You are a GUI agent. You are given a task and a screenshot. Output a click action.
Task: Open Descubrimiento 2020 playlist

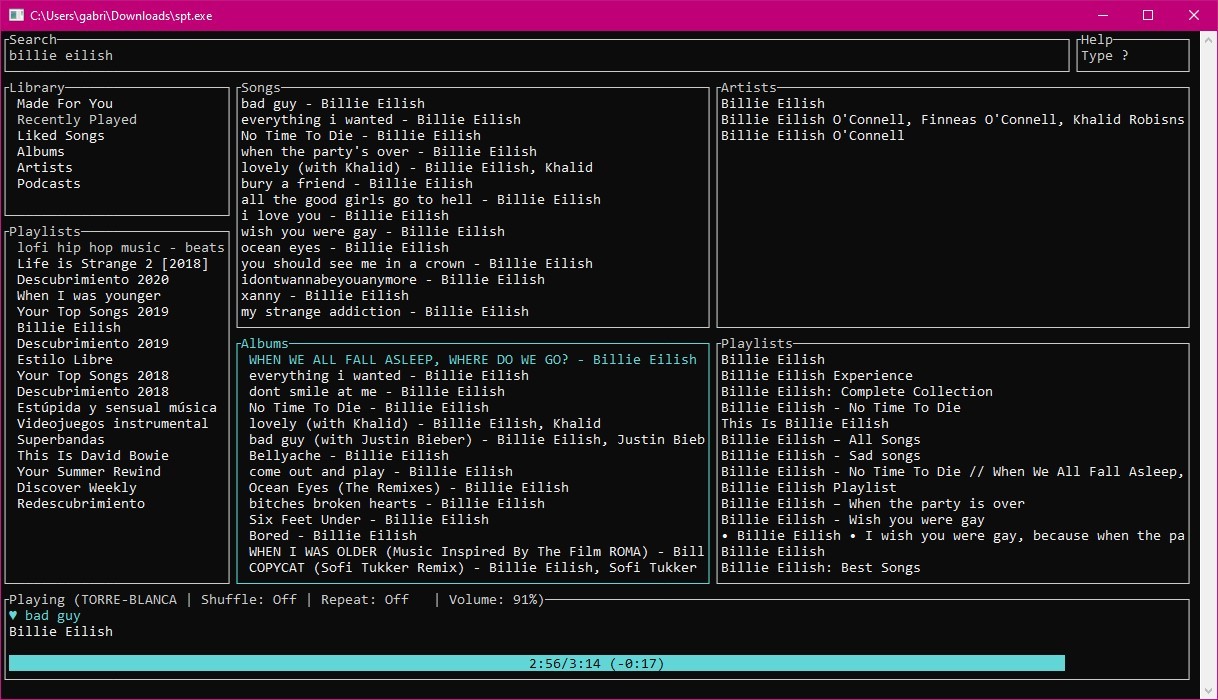pyautogui.click(x=93, y=280)
